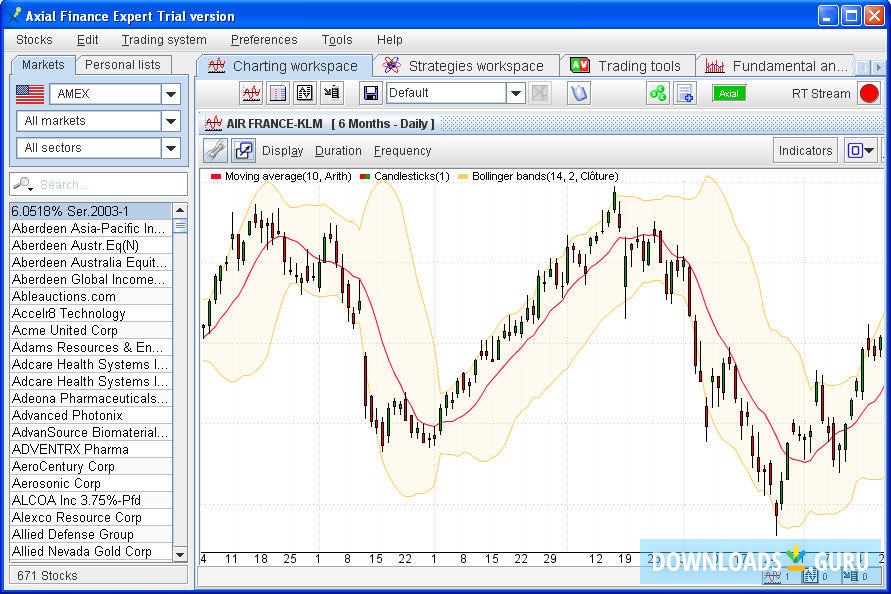
Task: Toggle the RT Stream red record button
Action: tap(869, 93)
